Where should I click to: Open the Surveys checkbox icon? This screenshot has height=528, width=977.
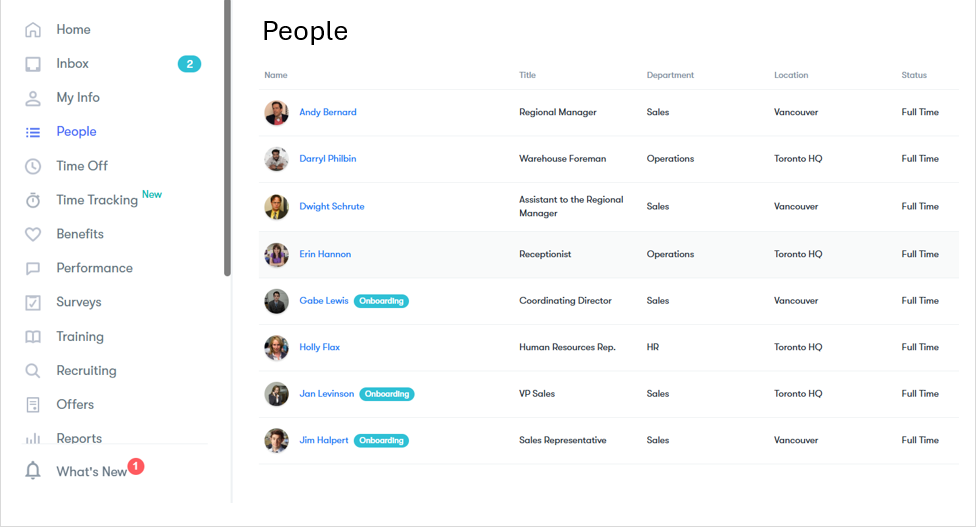(x=33, y=302)
